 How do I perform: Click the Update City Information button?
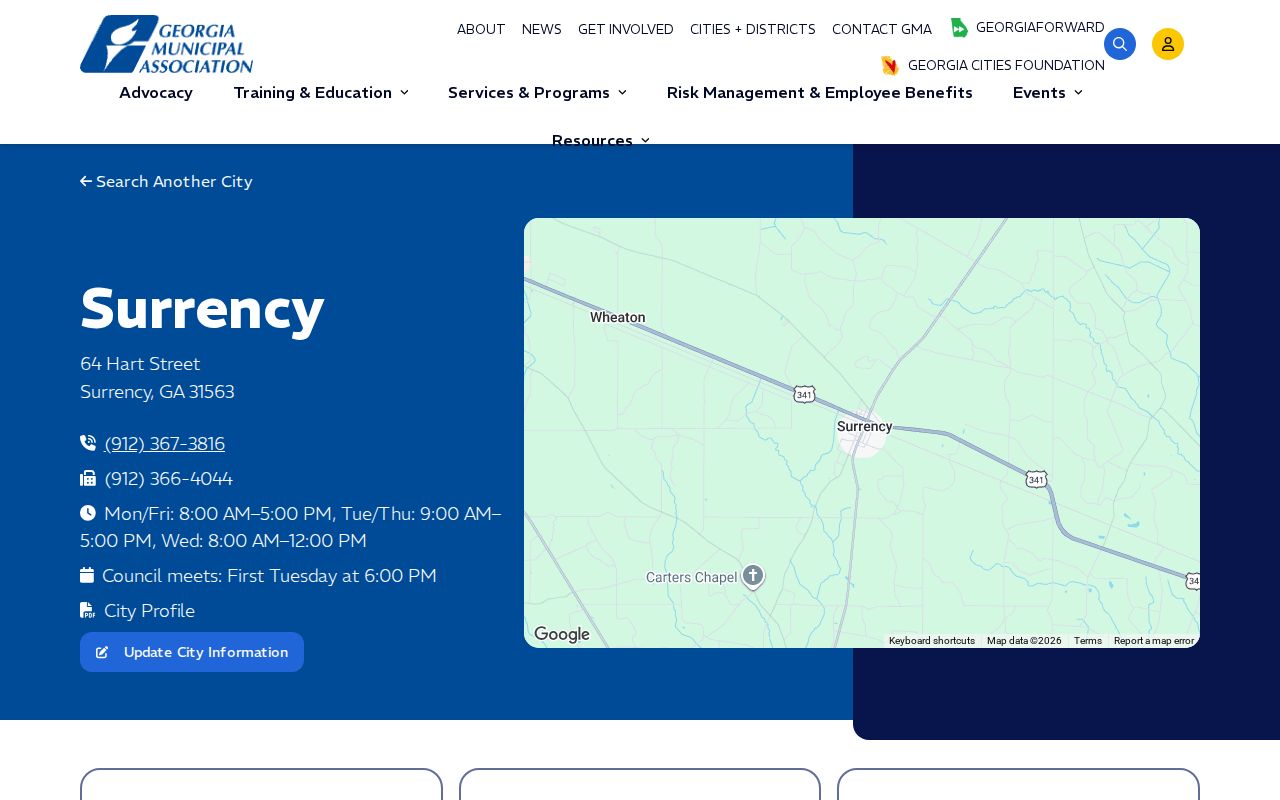point(192,652)
